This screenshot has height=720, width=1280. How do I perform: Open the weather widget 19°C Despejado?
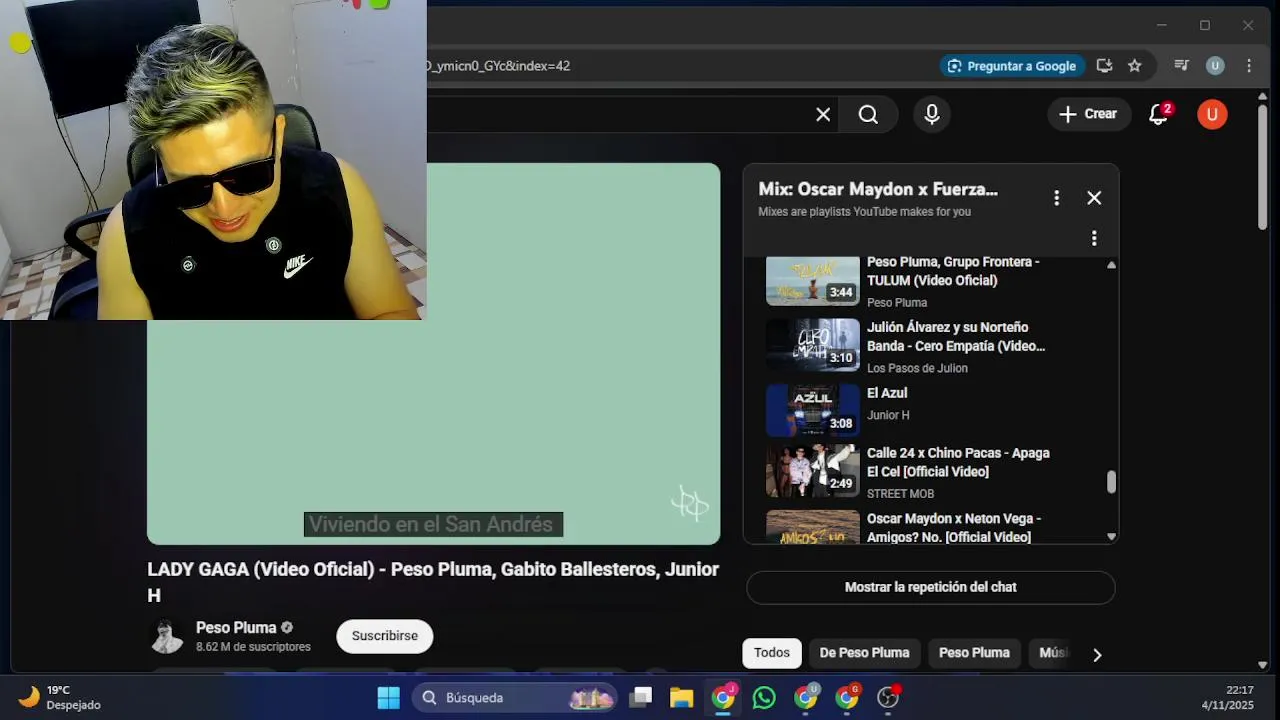[x=60, y=697]
